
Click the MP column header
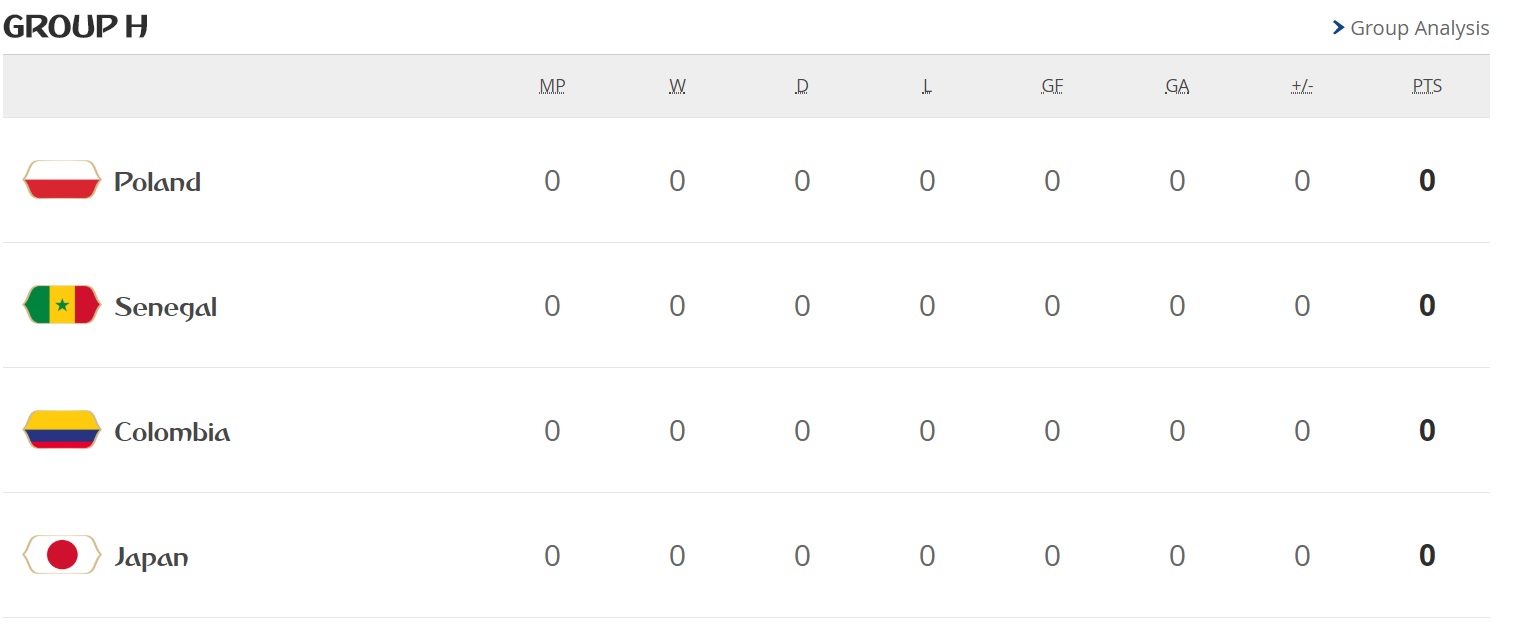point(552,86)
